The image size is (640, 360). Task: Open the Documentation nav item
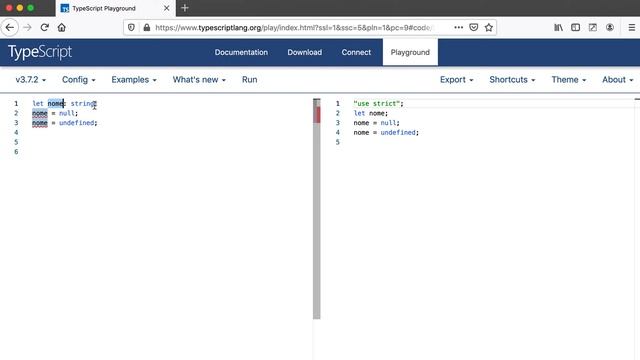(241, 52)
